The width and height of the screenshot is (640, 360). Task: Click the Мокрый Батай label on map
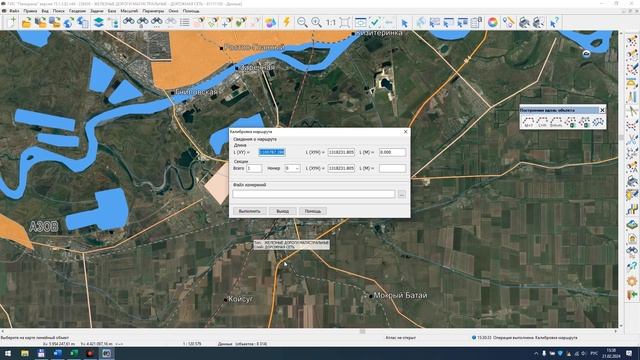pos(400,295)
